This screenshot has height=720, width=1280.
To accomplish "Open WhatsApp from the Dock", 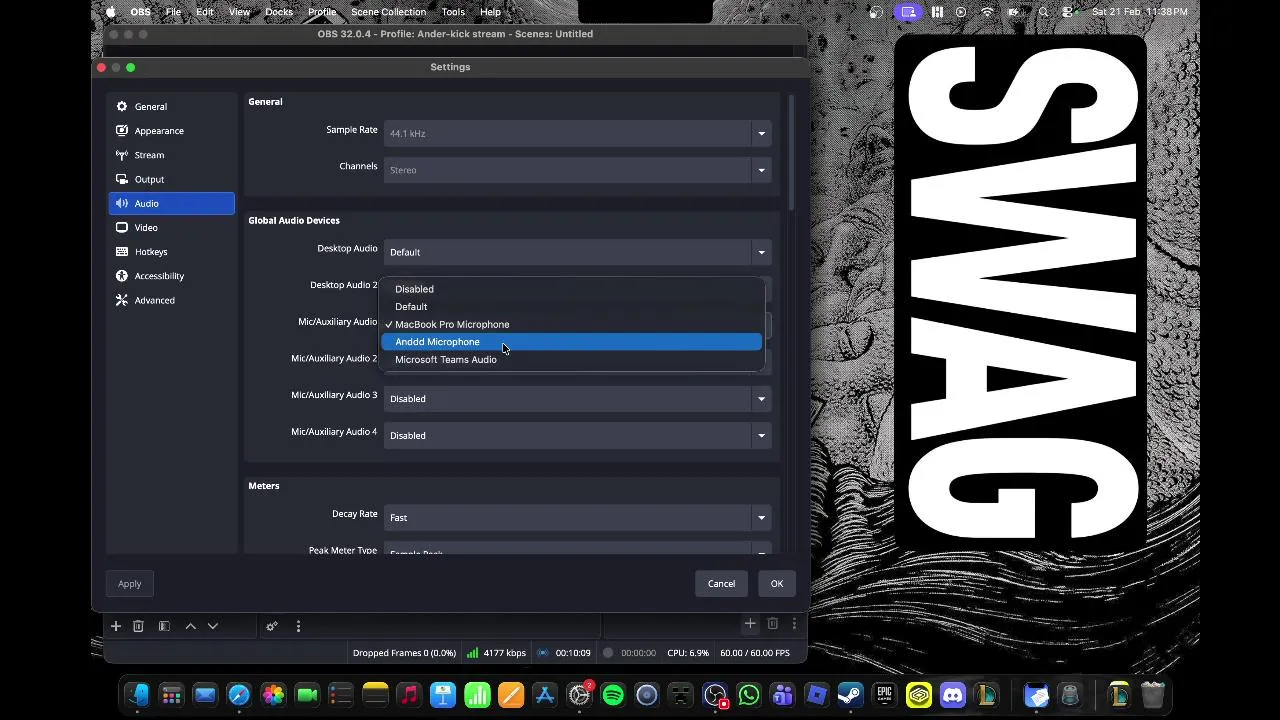I will (749, 695).
